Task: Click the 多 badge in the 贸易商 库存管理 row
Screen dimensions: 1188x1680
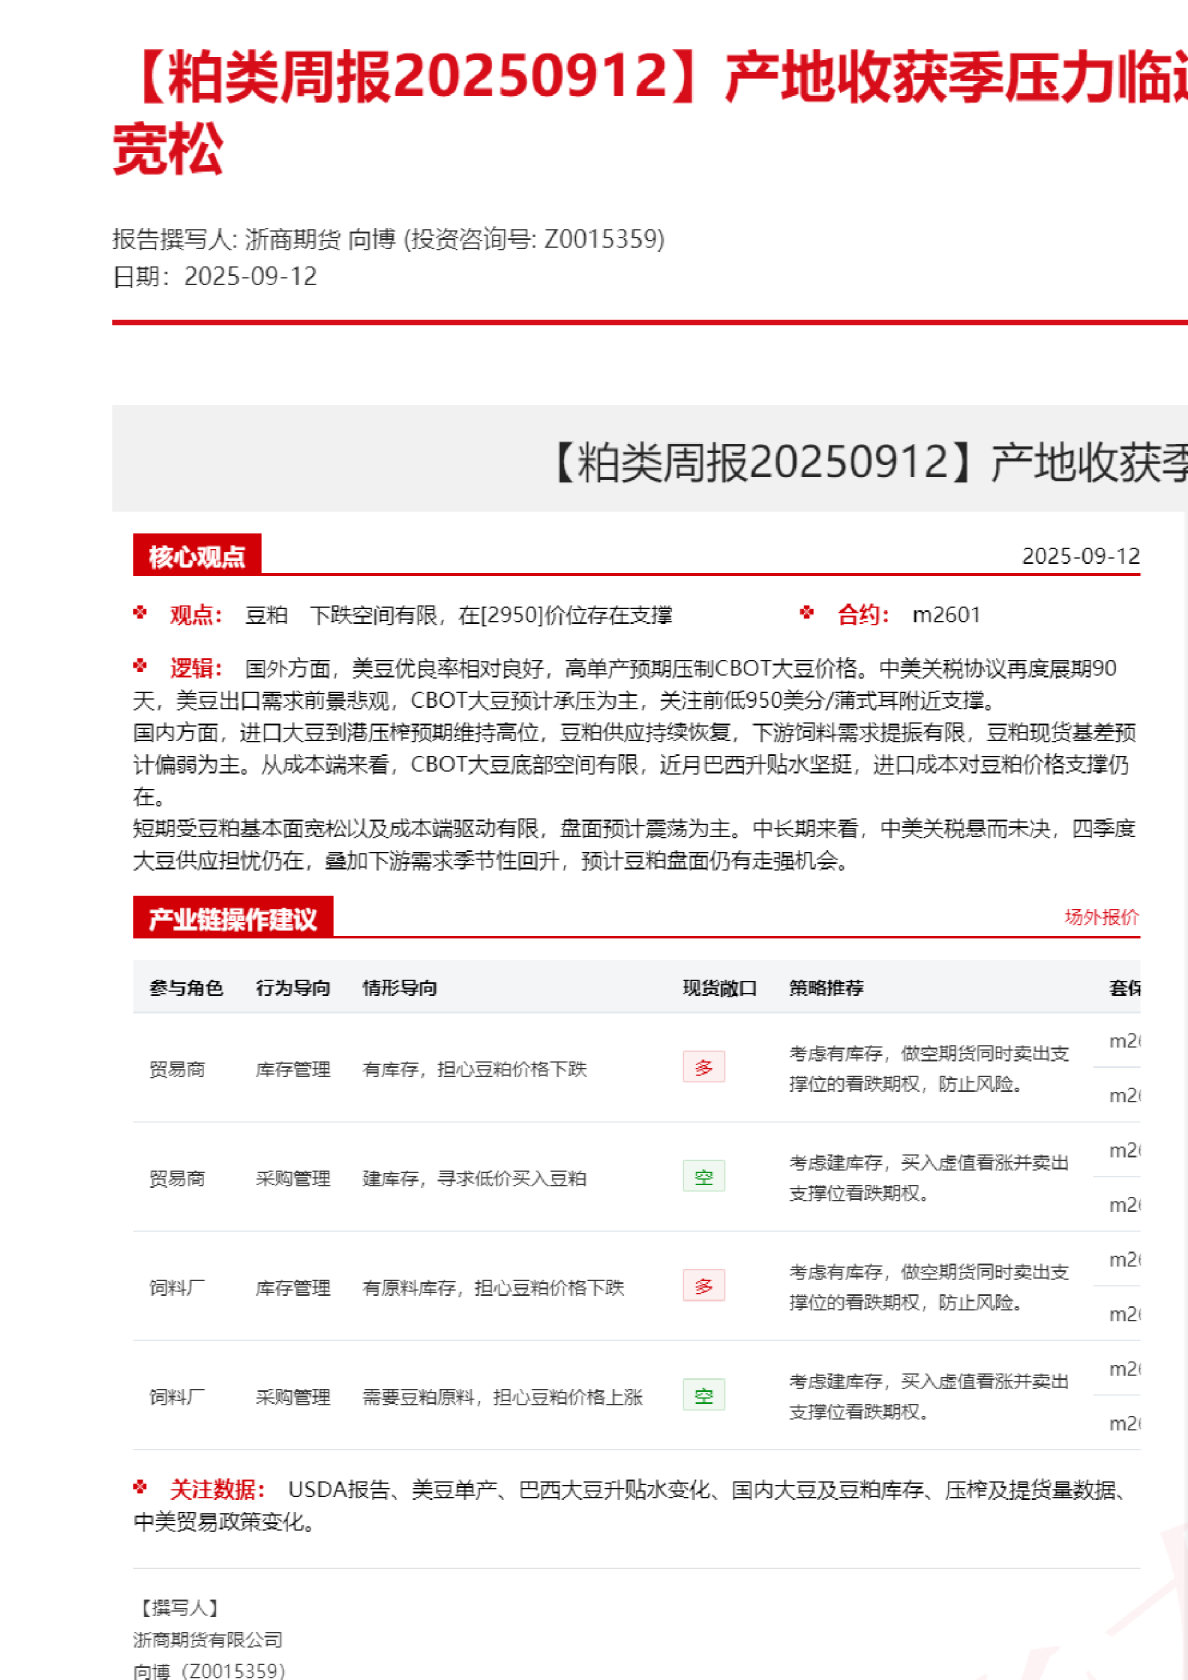Action: (703, 1068)
